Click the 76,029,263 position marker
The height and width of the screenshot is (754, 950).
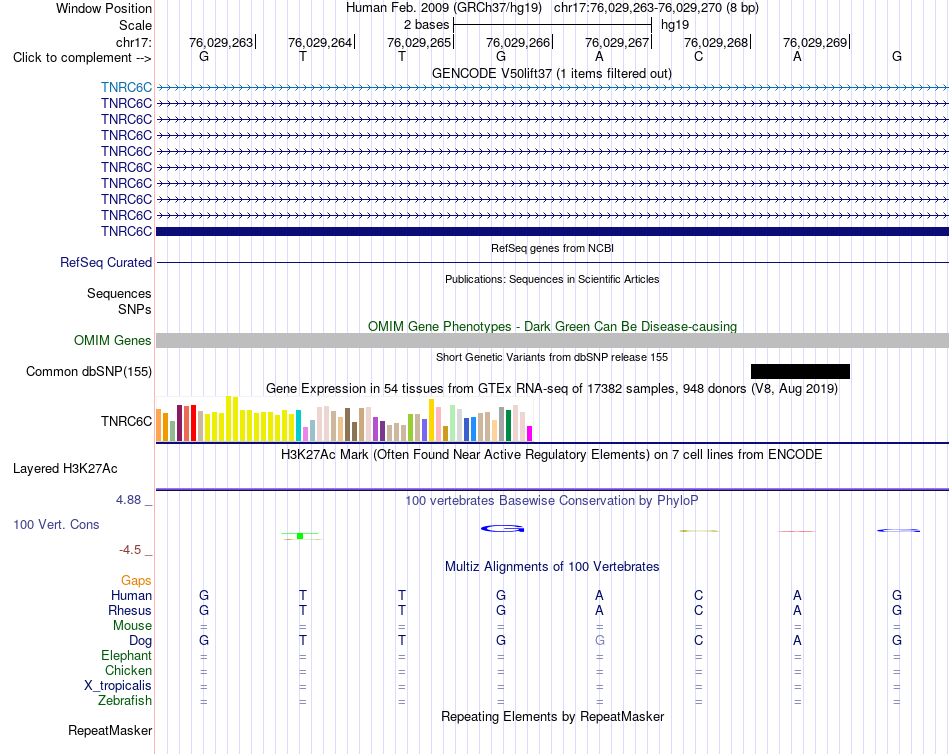(221, 42)
